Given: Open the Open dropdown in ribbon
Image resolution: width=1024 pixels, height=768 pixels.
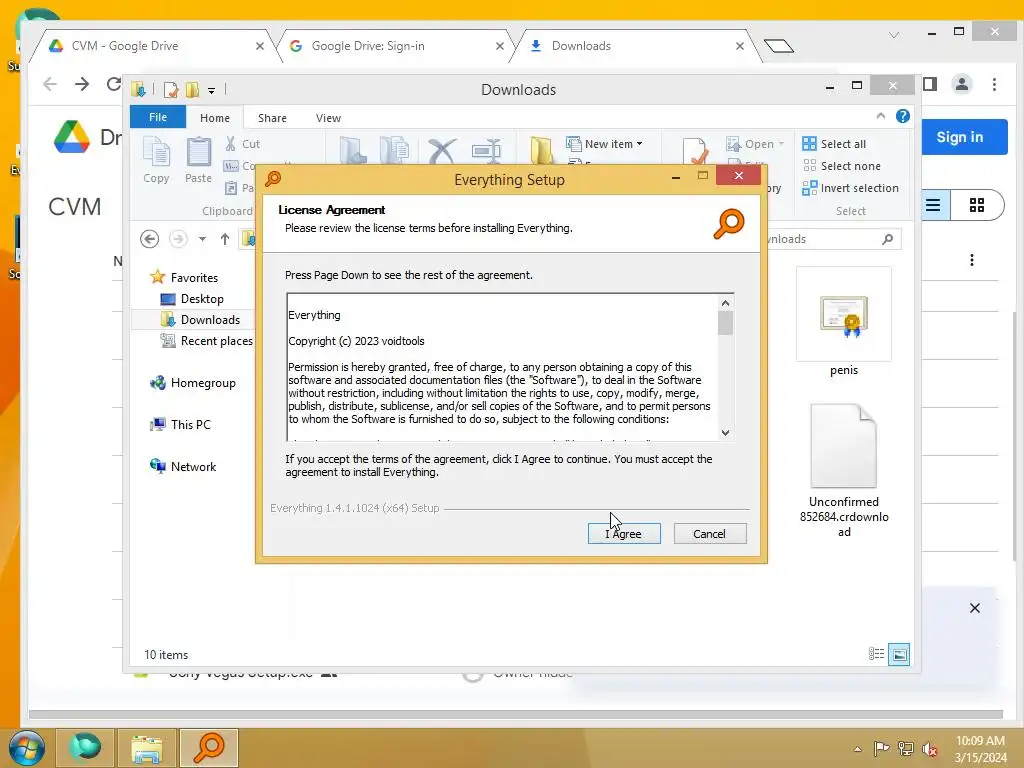Looking at the screenshot, I should [755, 144].
